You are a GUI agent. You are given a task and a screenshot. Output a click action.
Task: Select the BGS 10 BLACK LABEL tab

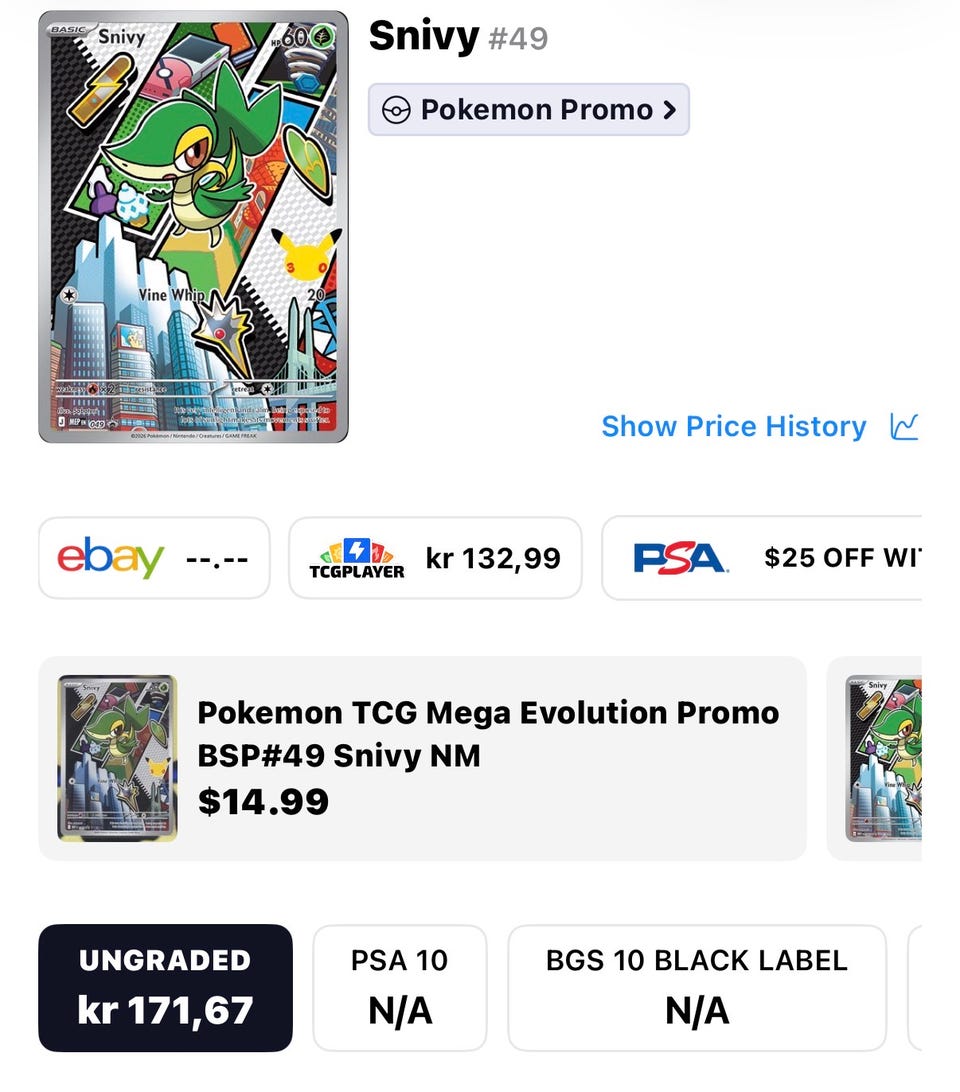[697, 988]
